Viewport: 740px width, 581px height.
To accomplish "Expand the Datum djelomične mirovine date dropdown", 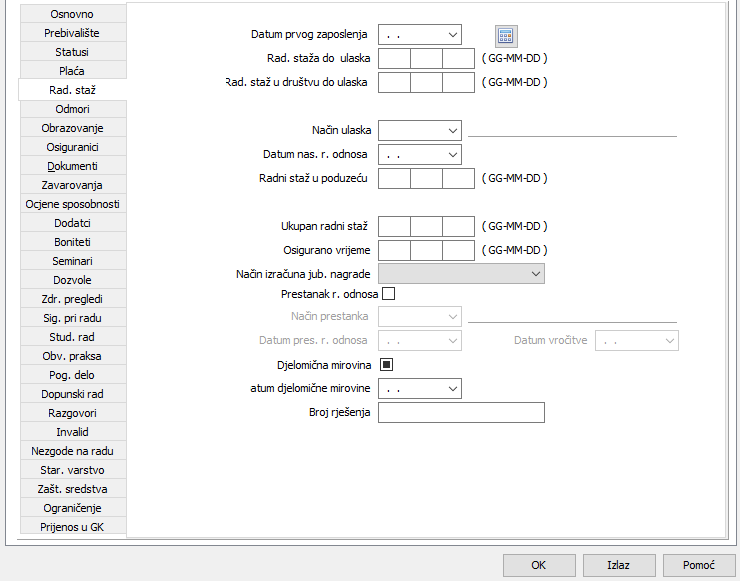I will pos(453,387).
